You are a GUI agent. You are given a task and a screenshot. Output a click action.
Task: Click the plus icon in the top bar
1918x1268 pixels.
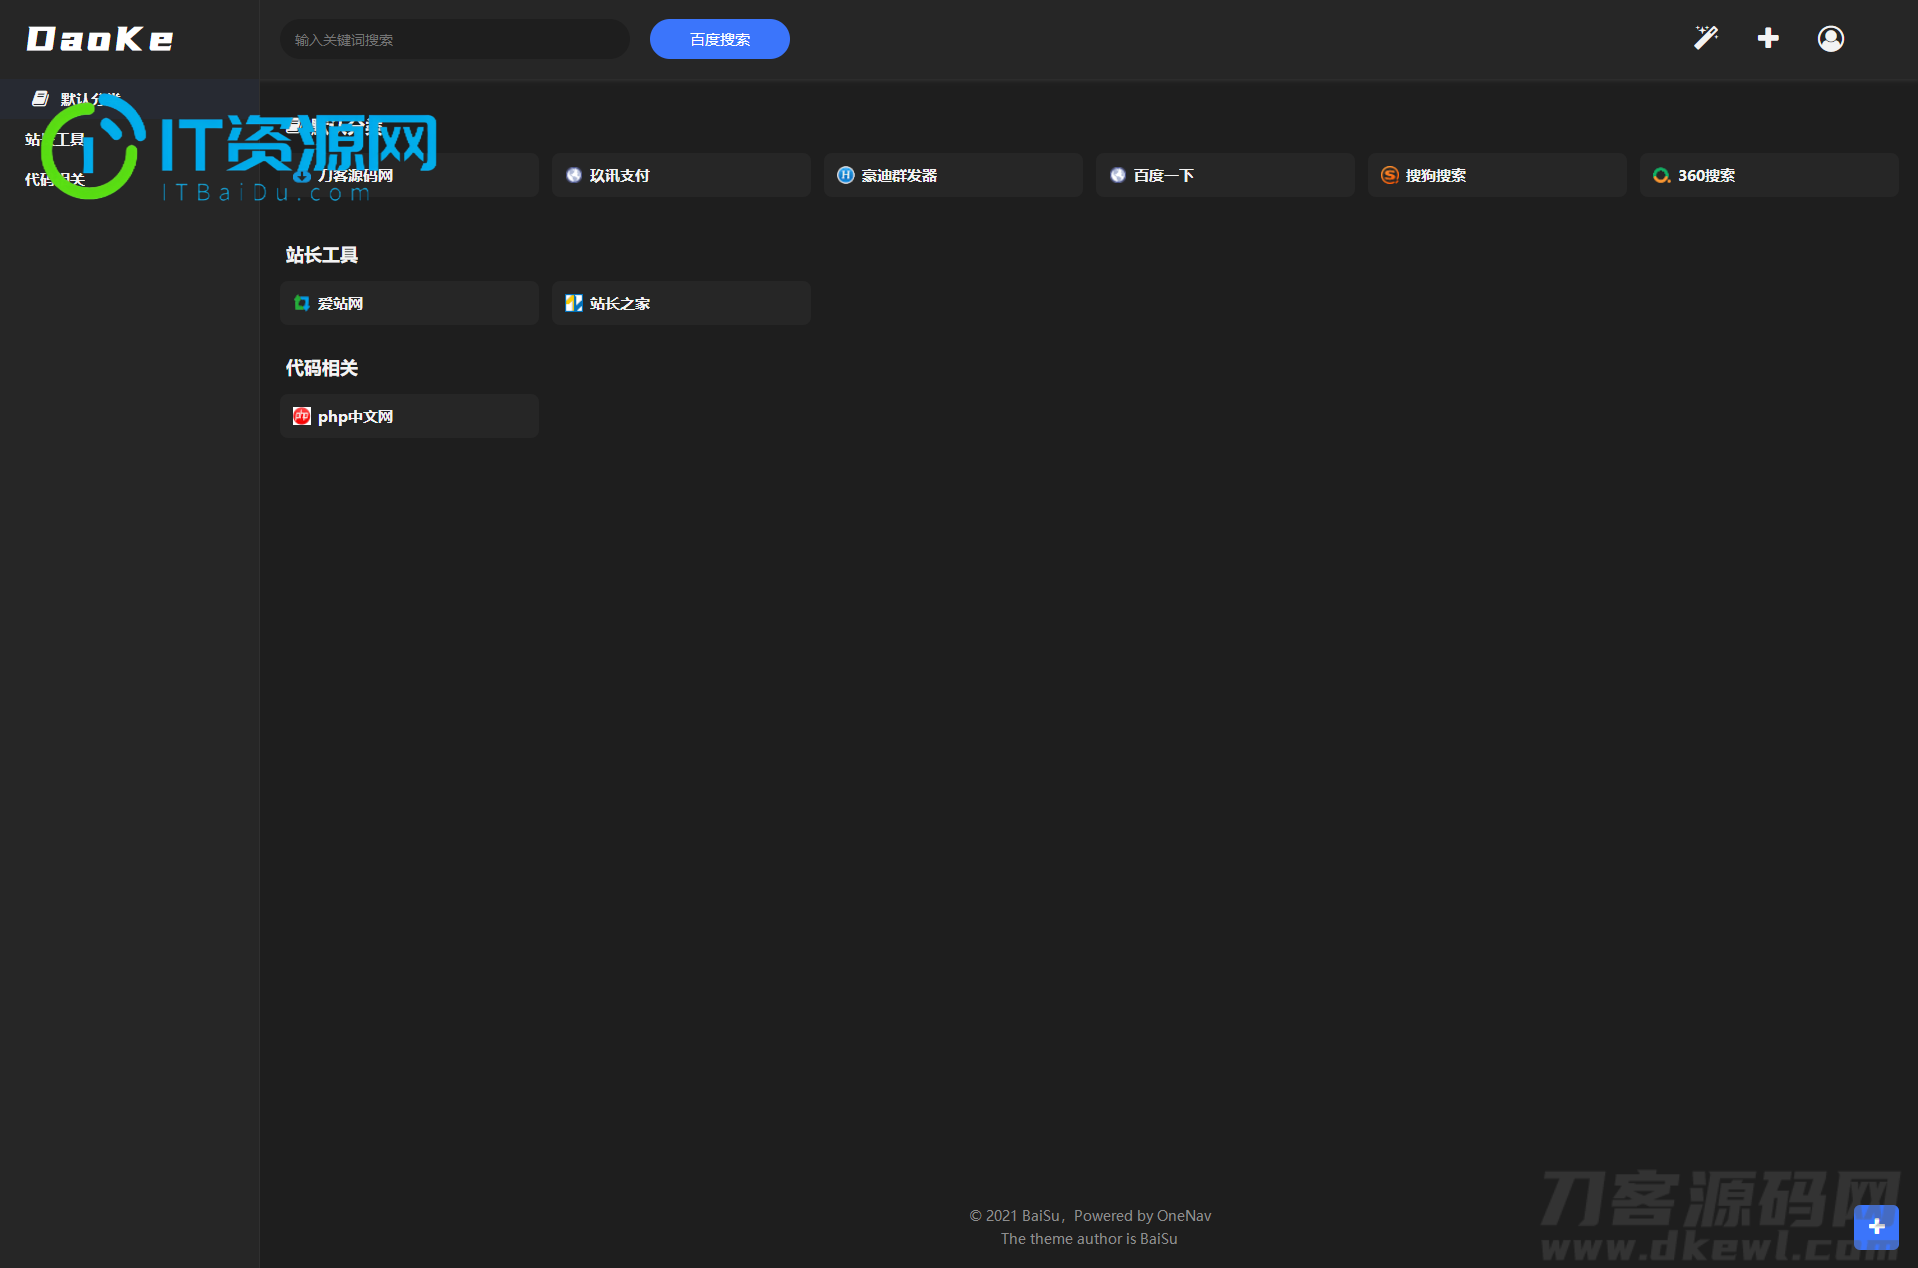1768,38
